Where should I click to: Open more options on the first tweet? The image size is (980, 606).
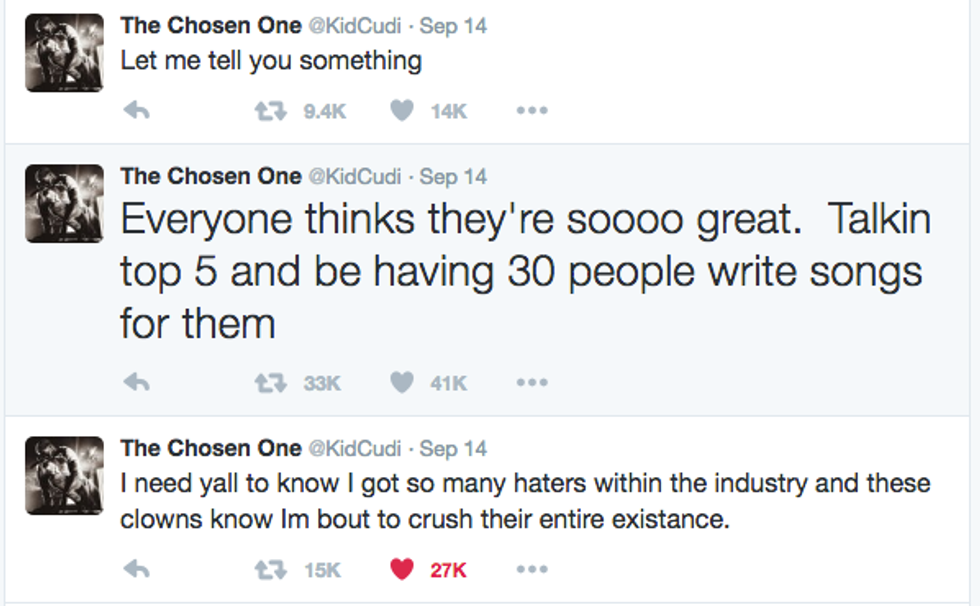[531, 112]
